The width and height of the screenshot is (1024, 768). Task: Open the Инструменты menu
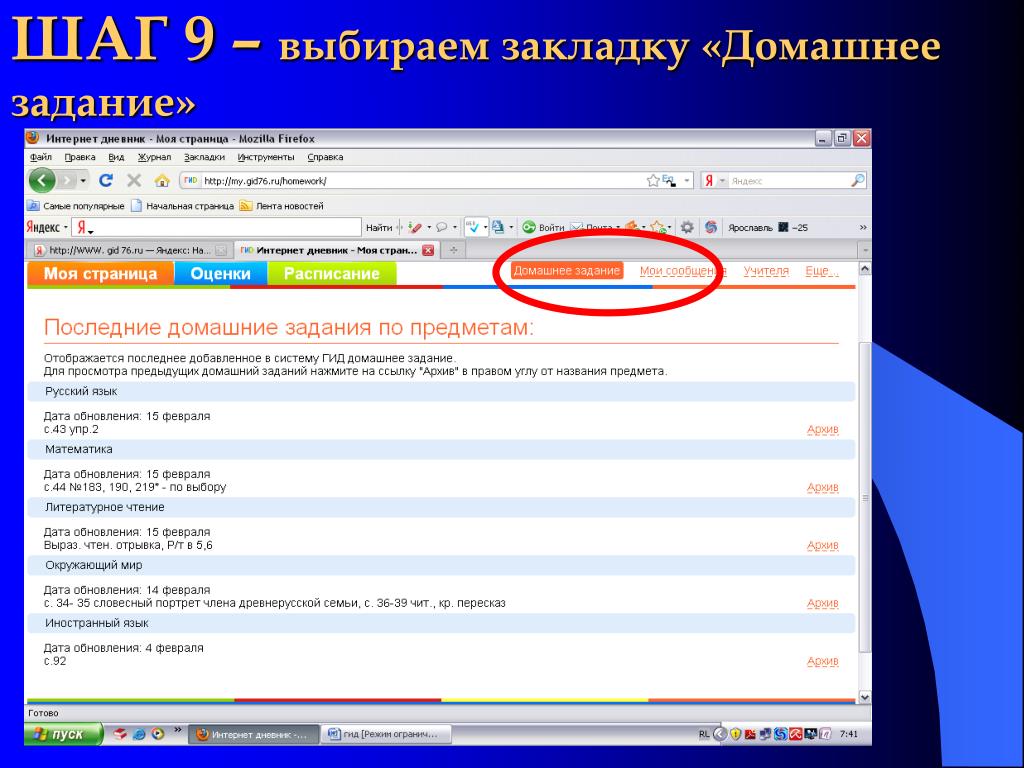click(266, 157)
